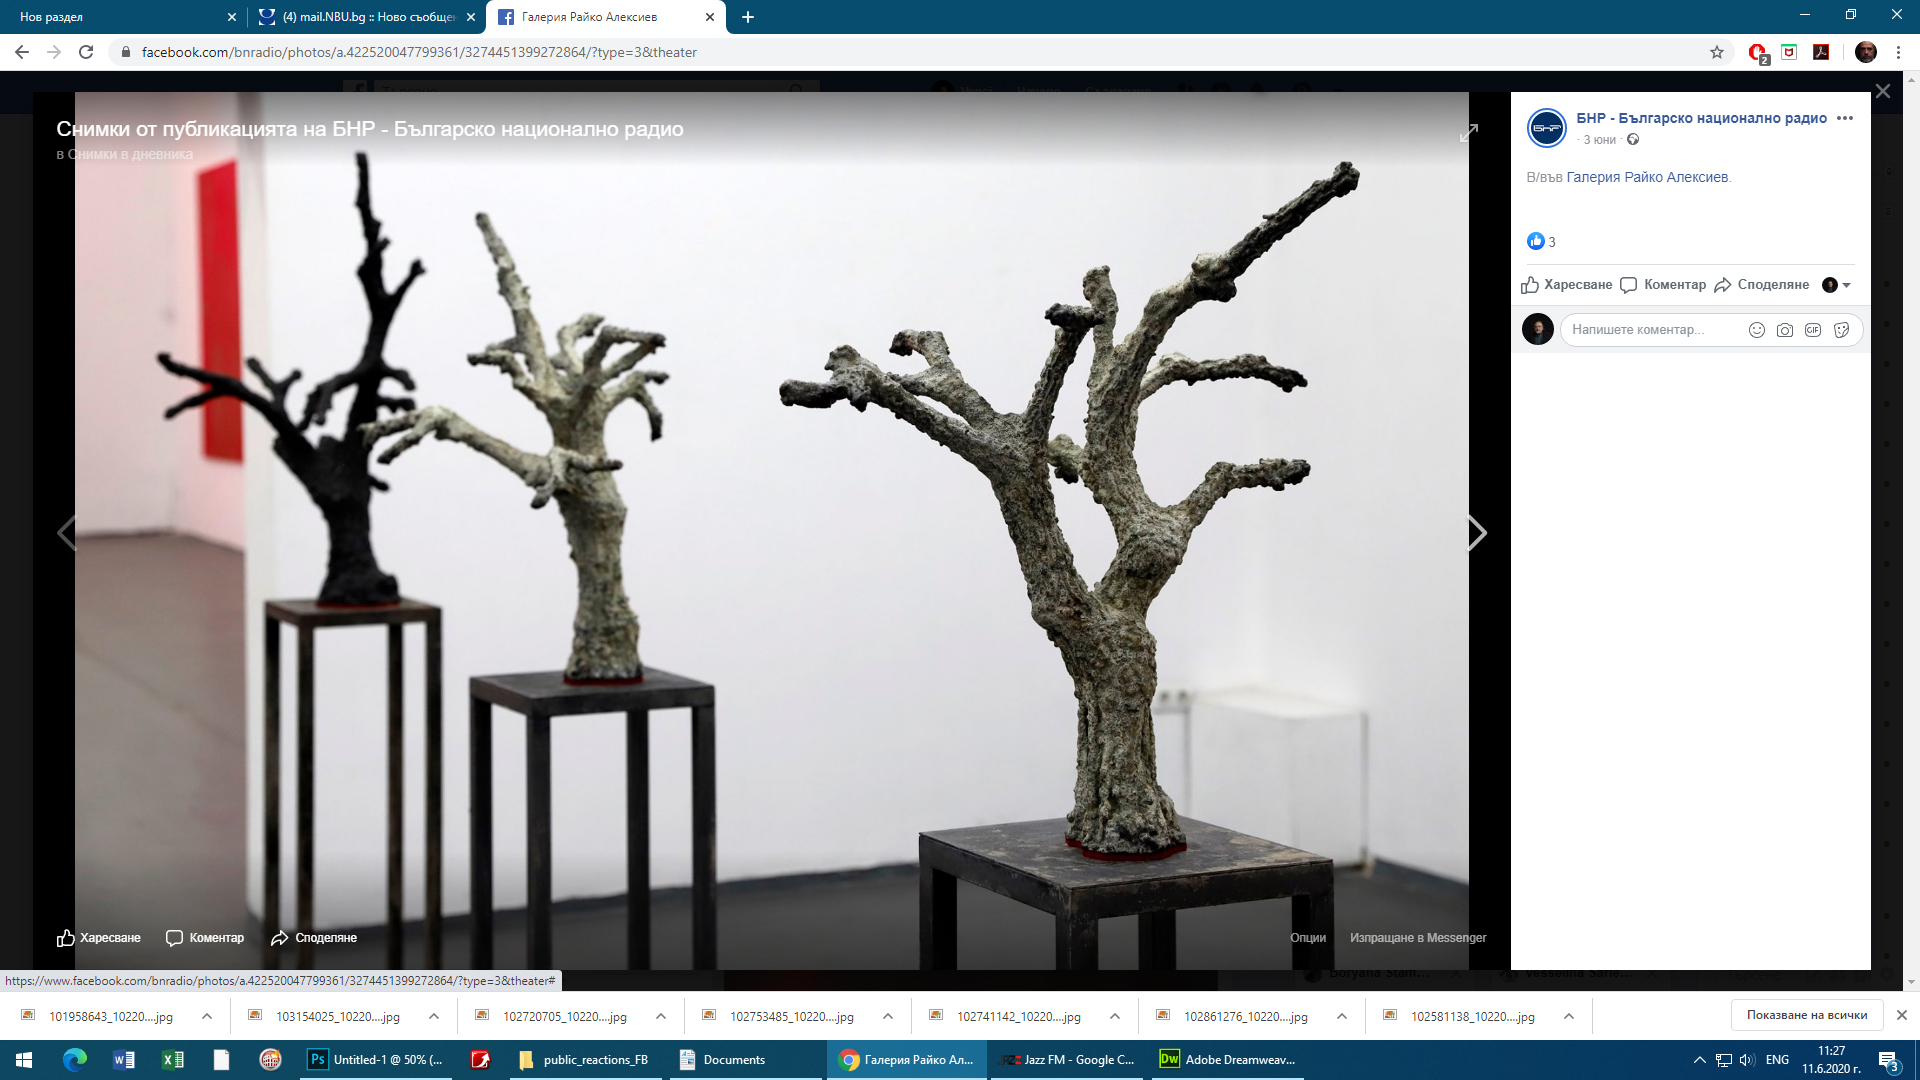Screen dimensions: 1920x1080
Task: Open the БНР - Българско национално радио page link
Action: click(1702, 118)
